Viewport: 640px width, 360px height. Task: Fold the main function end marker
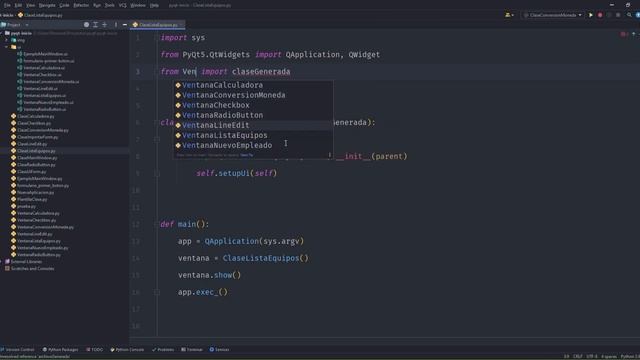(x=157, y=292)
